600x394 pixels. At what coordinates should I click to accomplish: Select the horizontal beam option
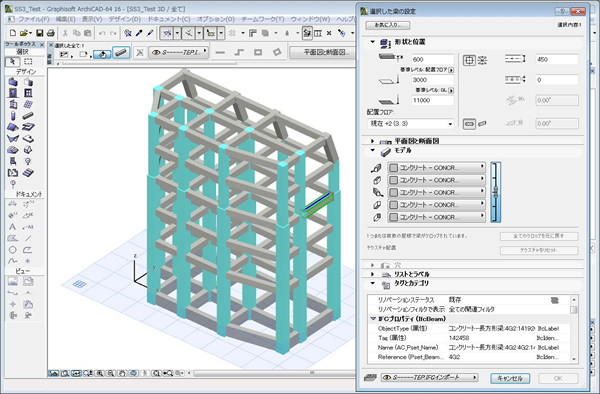[x=470, y=124]
